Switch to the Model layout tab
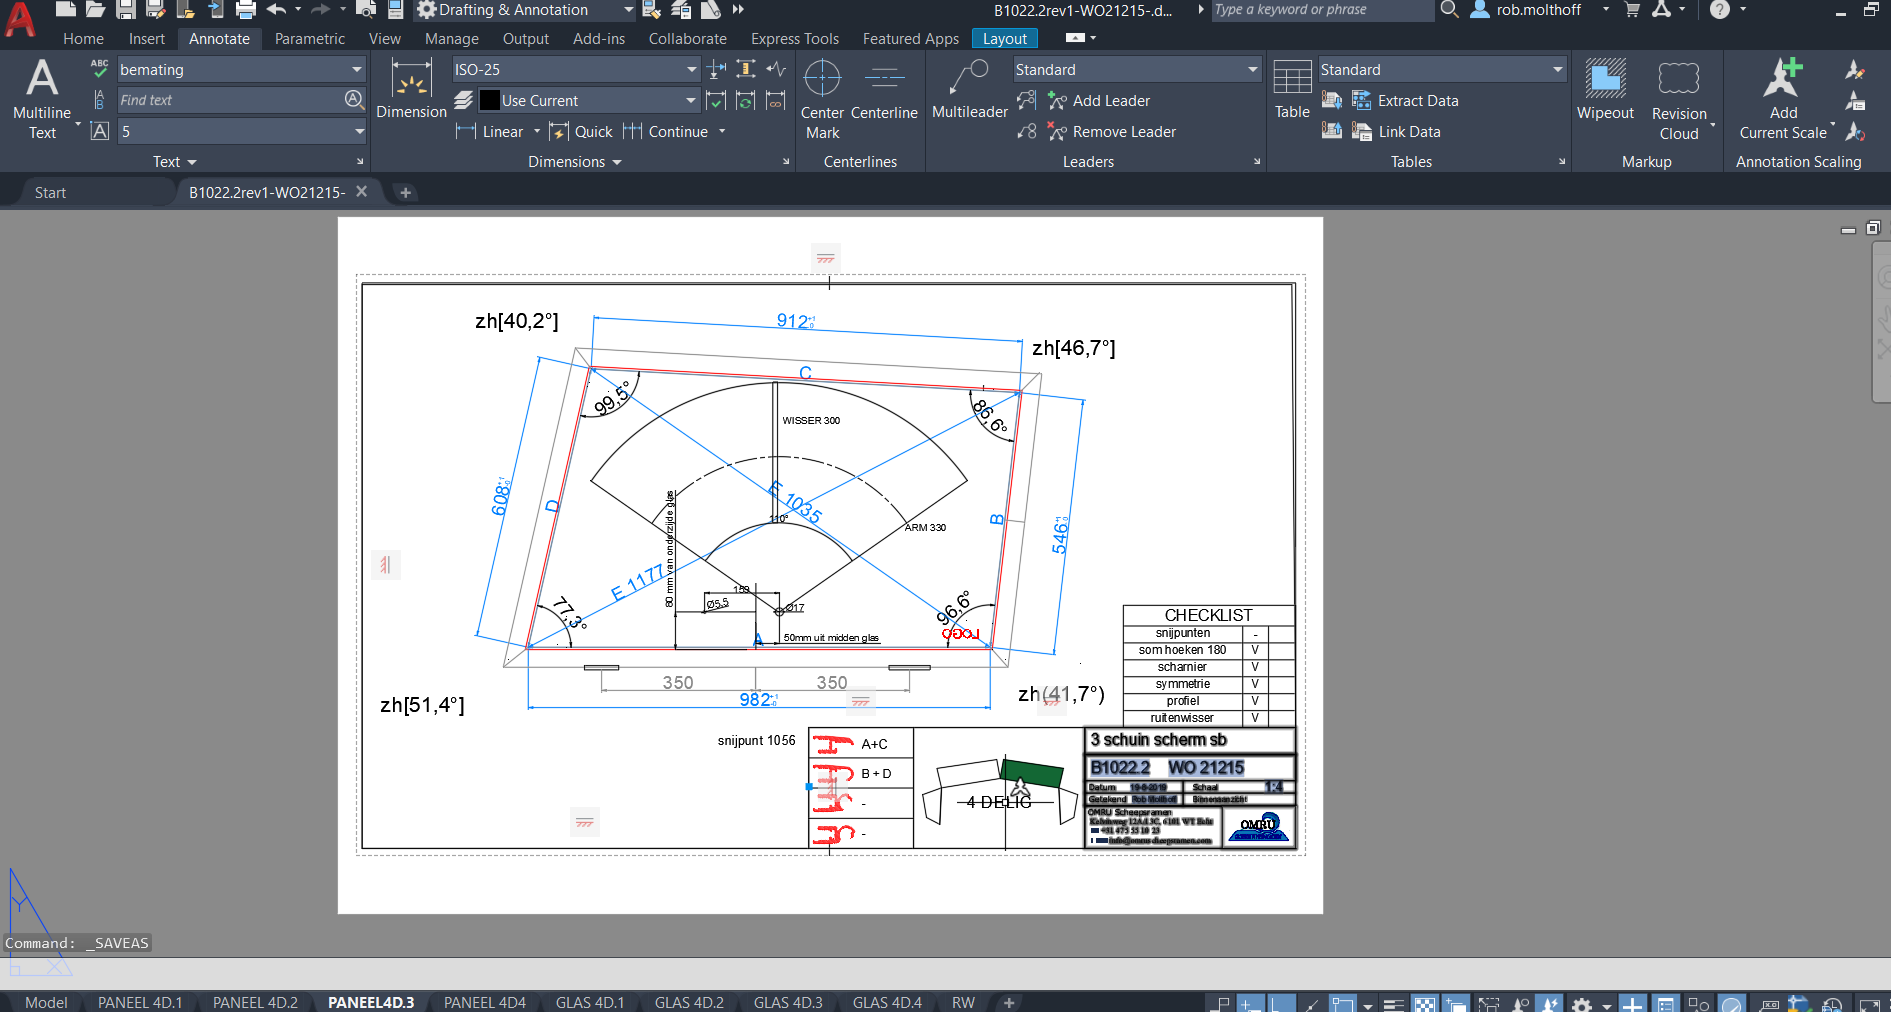The width and height of the screenshot is (1891, 1012). pos(46,1002)
